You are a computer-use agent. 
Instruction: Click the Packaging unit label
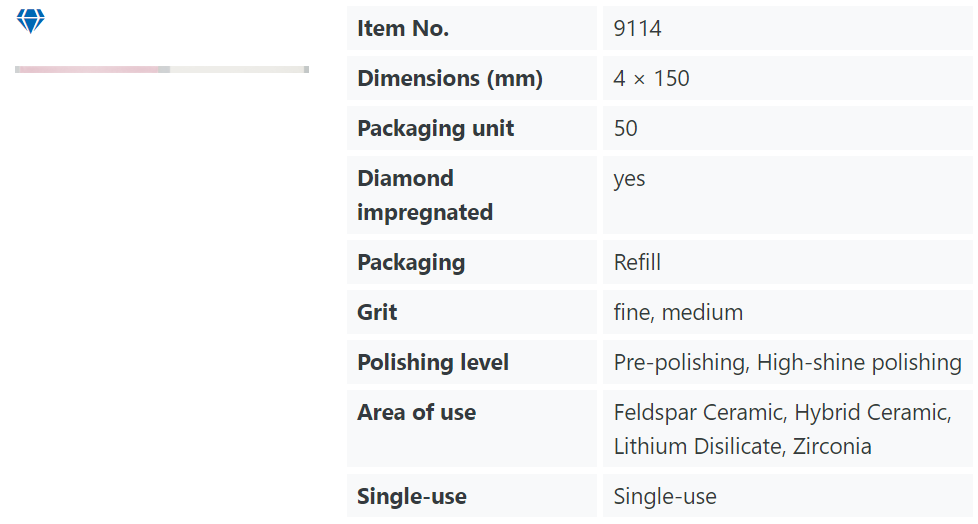point(435,128)
